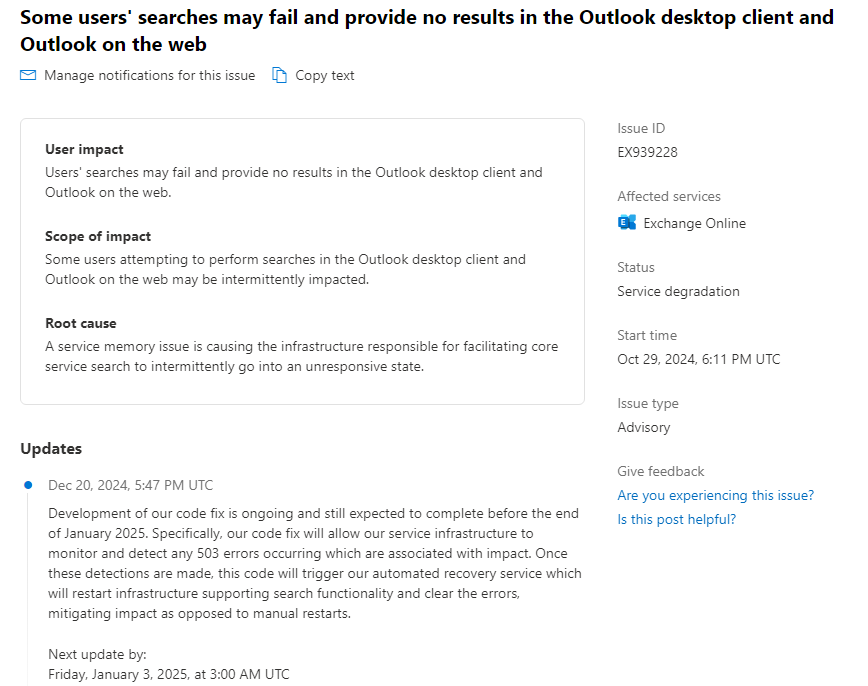Open 'Is this post helpful?' link

point(676,519)
